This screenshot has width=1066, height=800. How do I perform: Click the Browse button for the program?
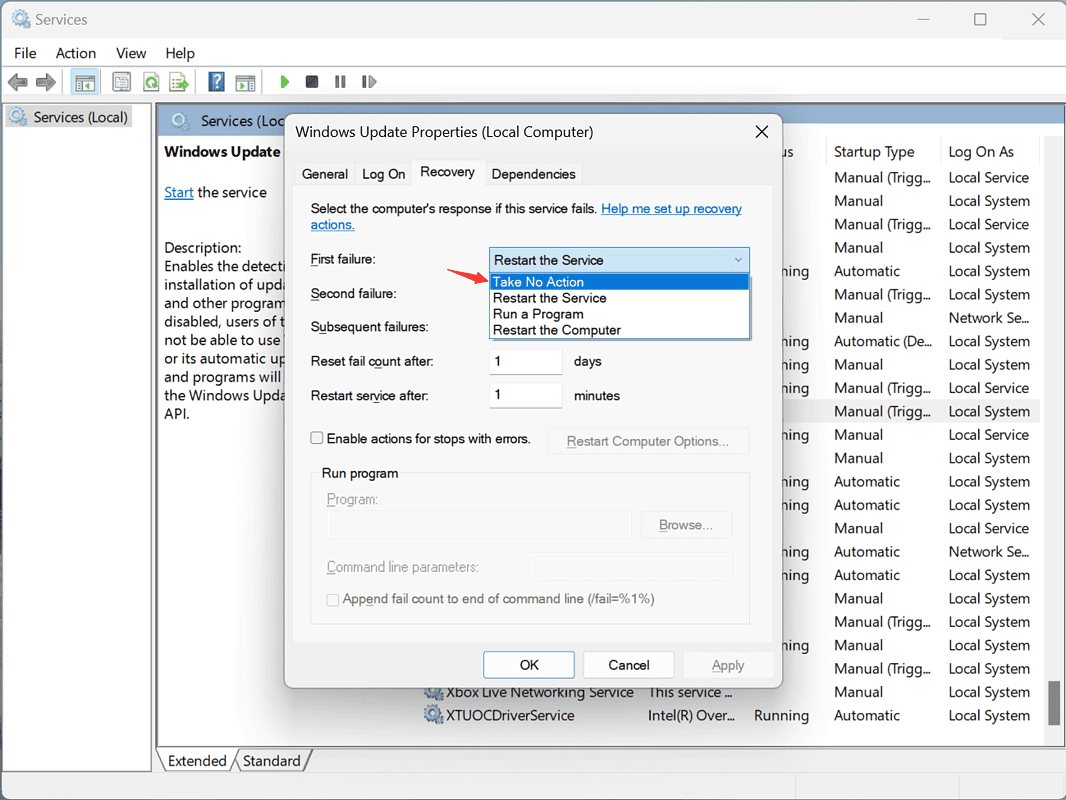686,525
